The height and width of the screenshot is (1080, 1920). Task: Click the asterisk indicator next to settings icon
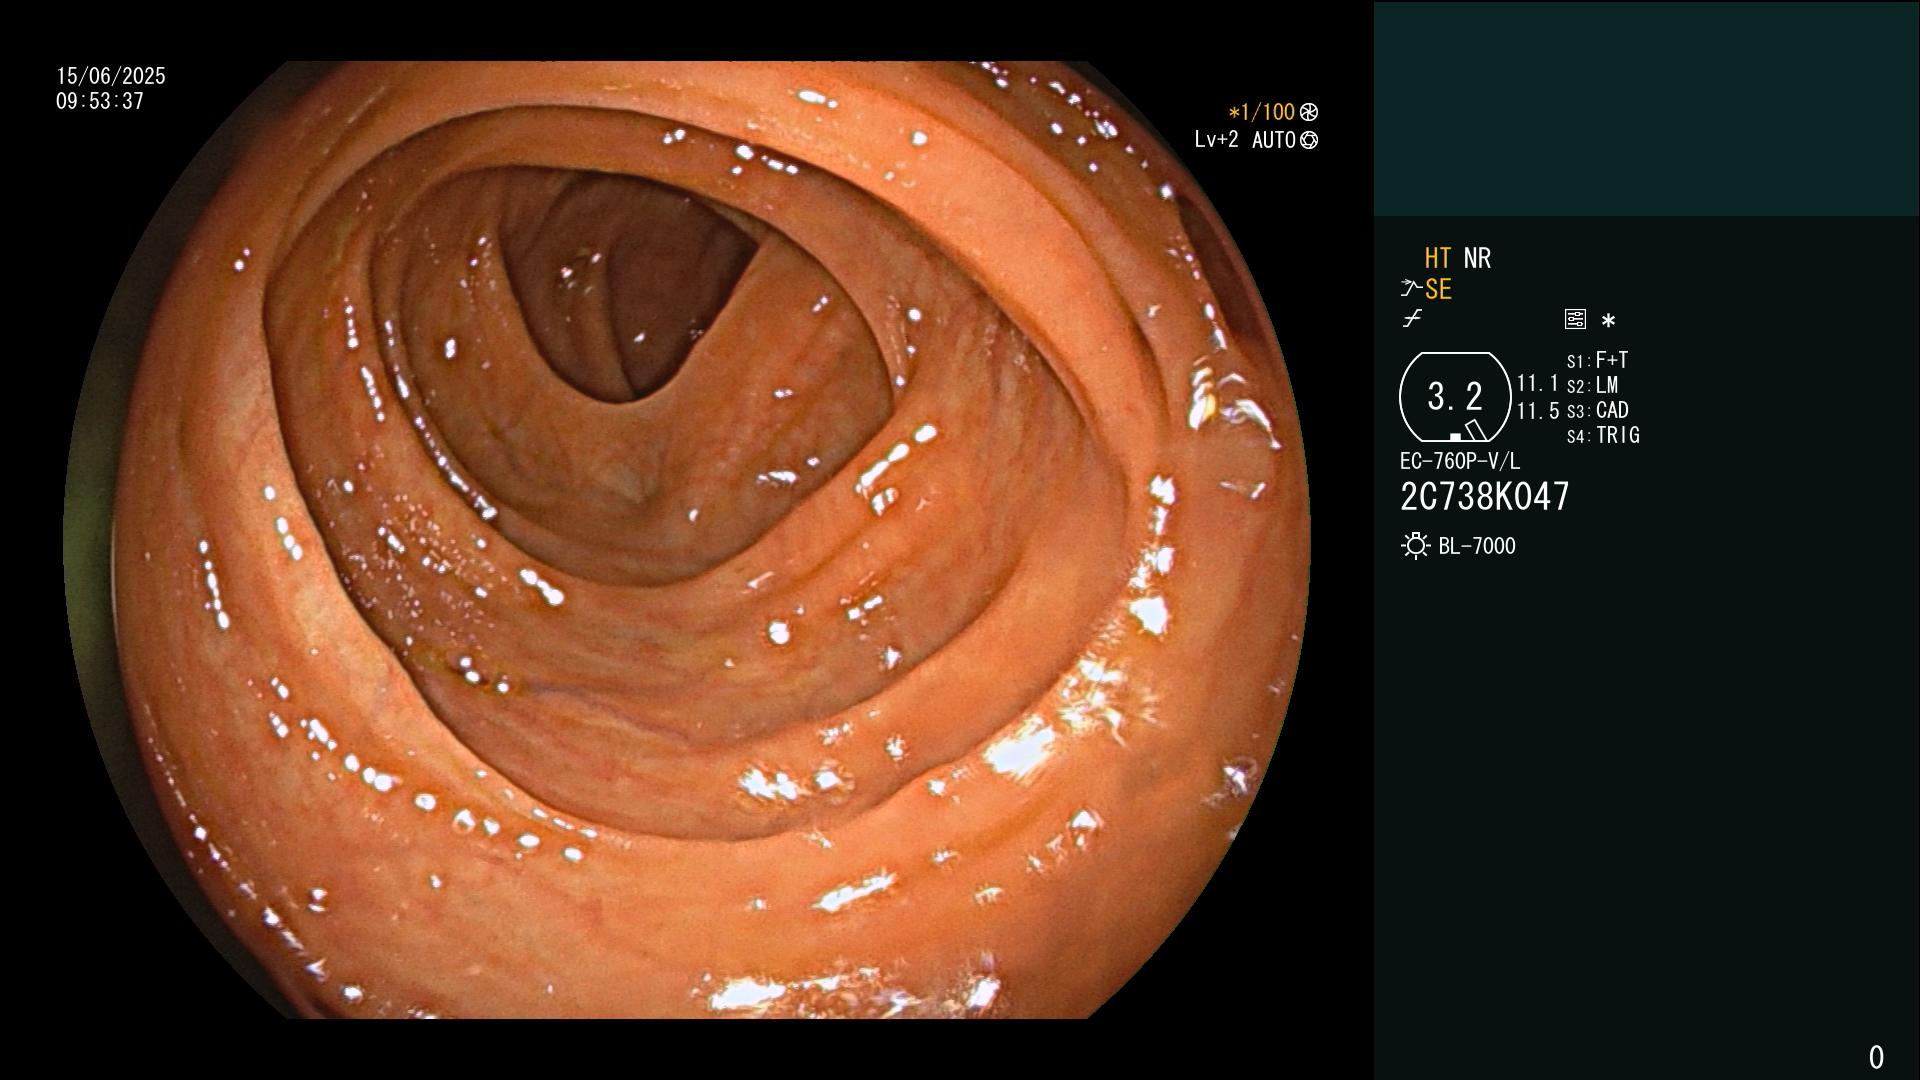[x=1608, y=321]
